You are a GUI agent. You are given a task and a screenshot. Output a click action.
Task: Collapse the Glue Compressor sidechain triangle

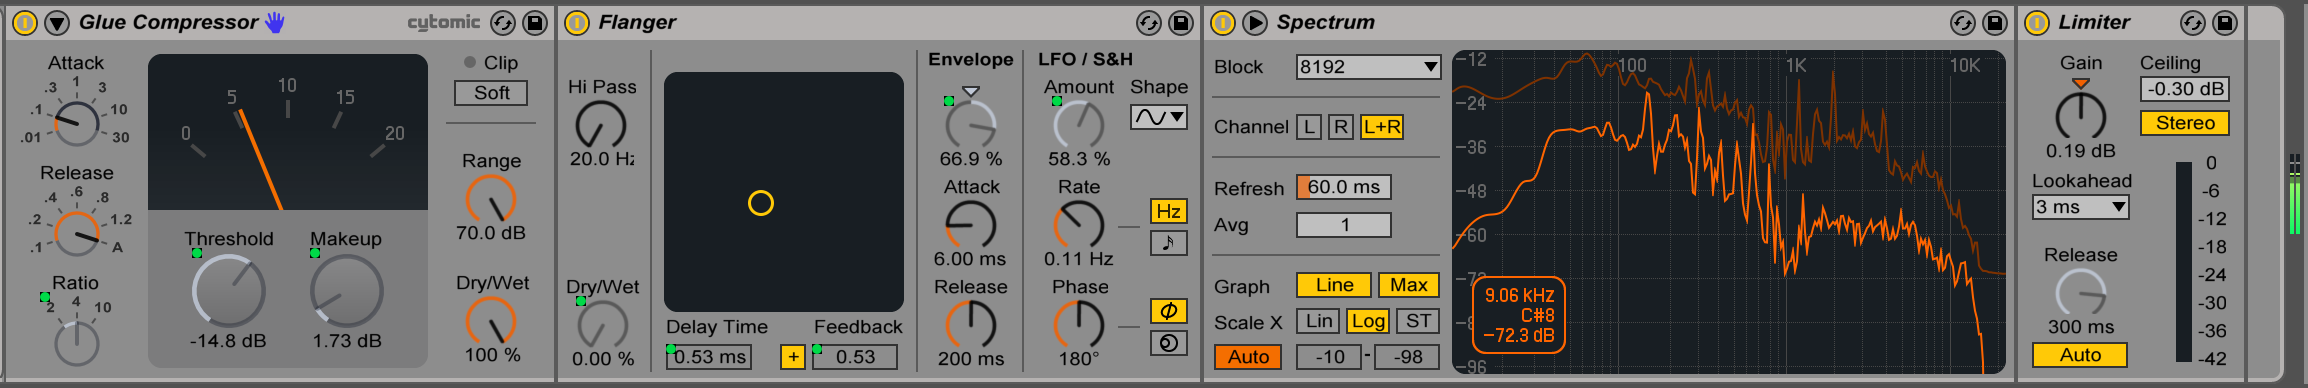click(57, 22)
